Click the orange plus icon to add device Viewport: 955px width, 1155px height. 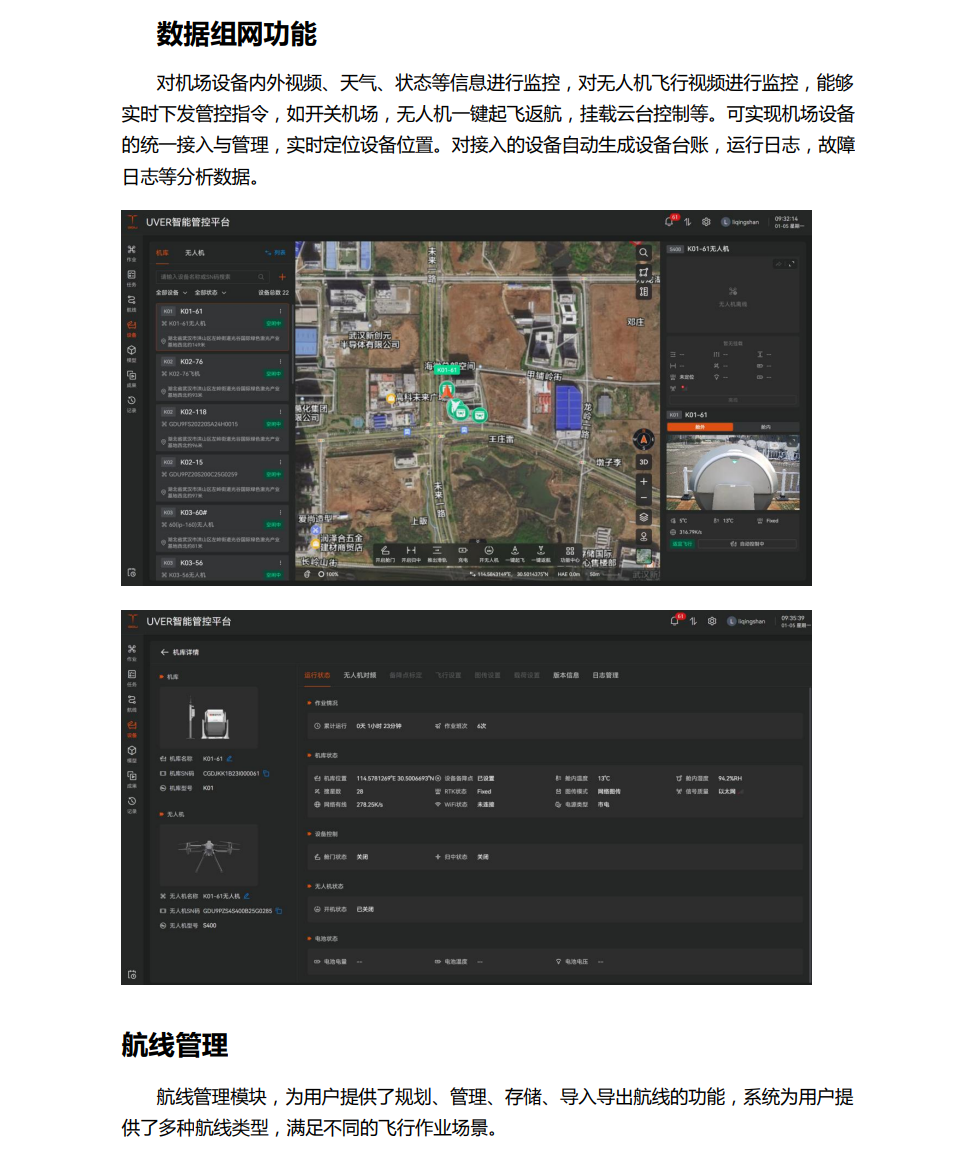[281, 276]
